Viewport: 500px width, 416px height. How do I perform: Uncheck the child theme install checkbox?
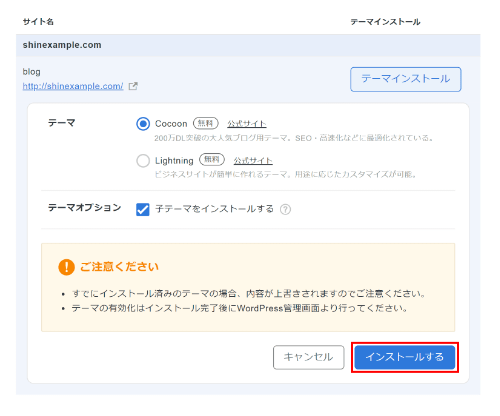pos(143,210)
